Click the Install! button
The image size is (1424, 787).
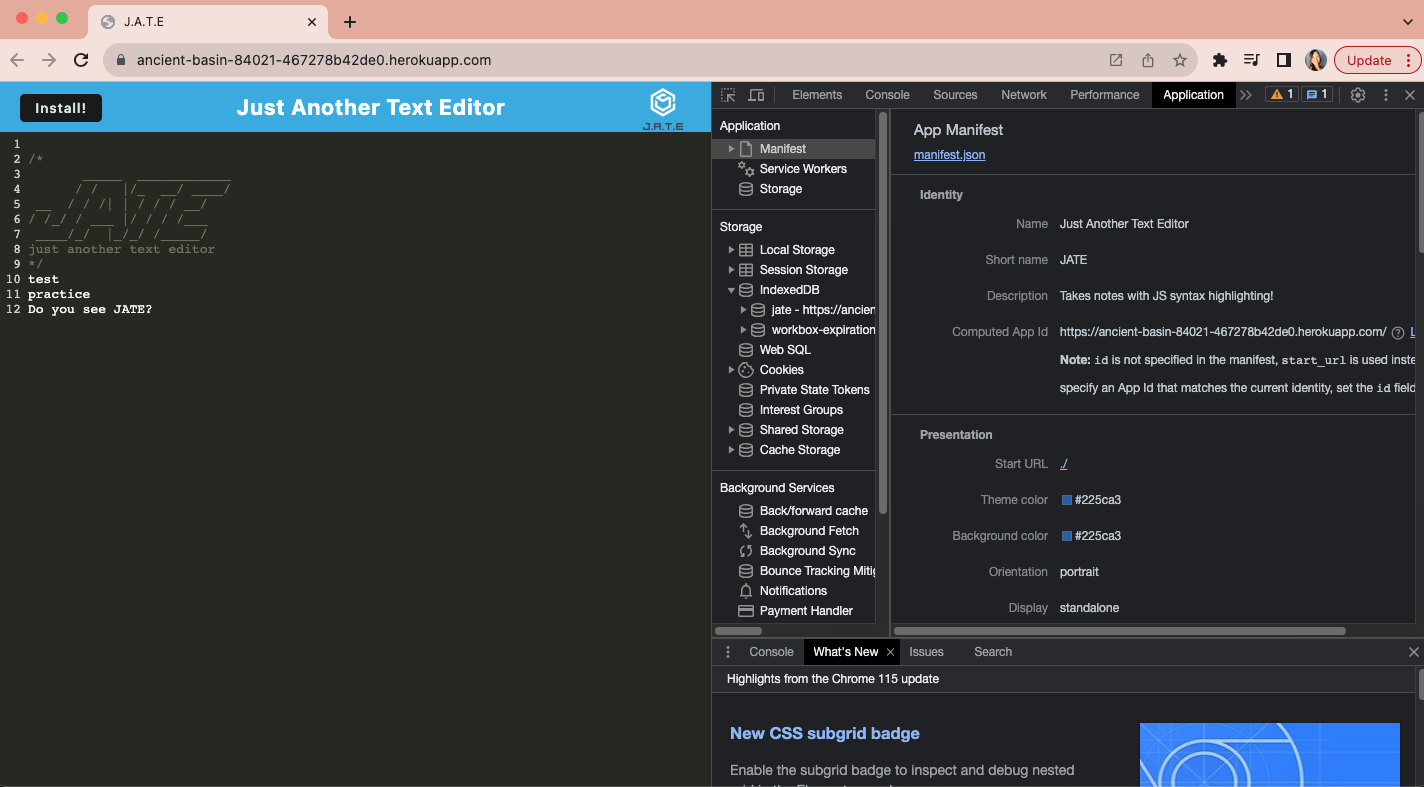point(61,108)
